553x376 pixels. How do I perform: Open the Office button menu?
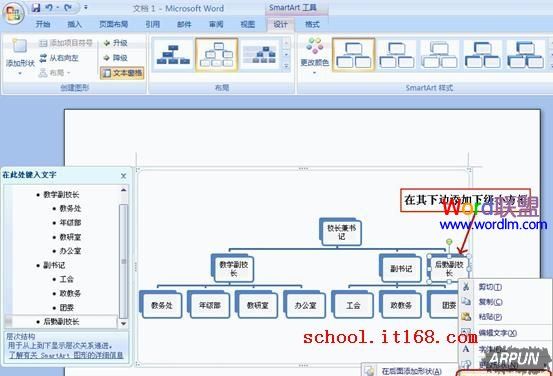tap(13, 12)
